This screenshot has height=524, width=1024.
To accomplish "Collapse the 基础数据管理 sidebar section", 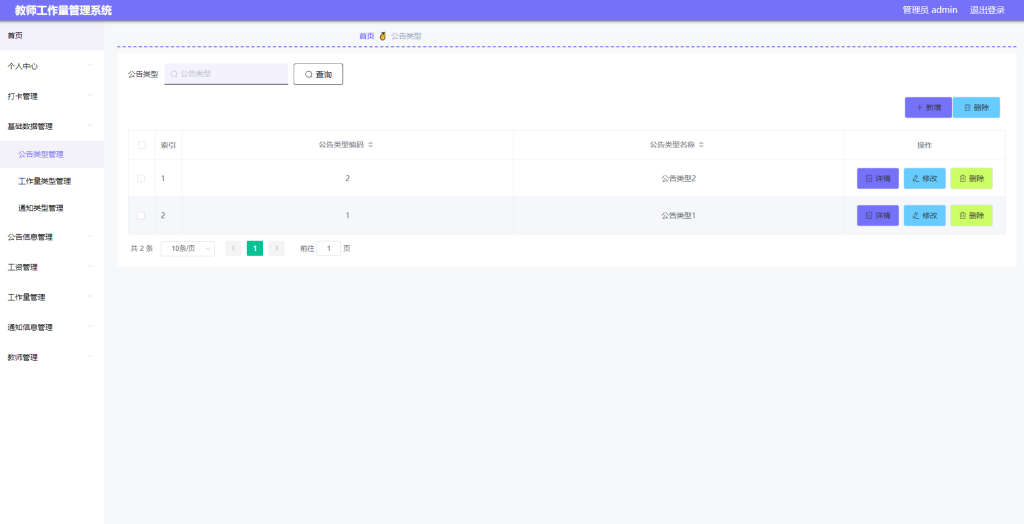I will (52, 126).
